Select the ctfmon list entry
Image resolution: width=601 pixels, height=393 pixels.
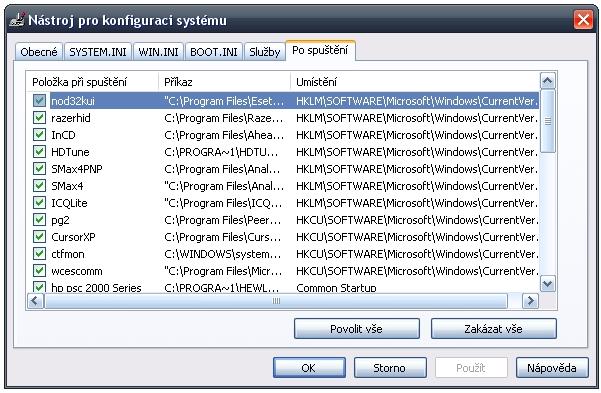[68, 254]
